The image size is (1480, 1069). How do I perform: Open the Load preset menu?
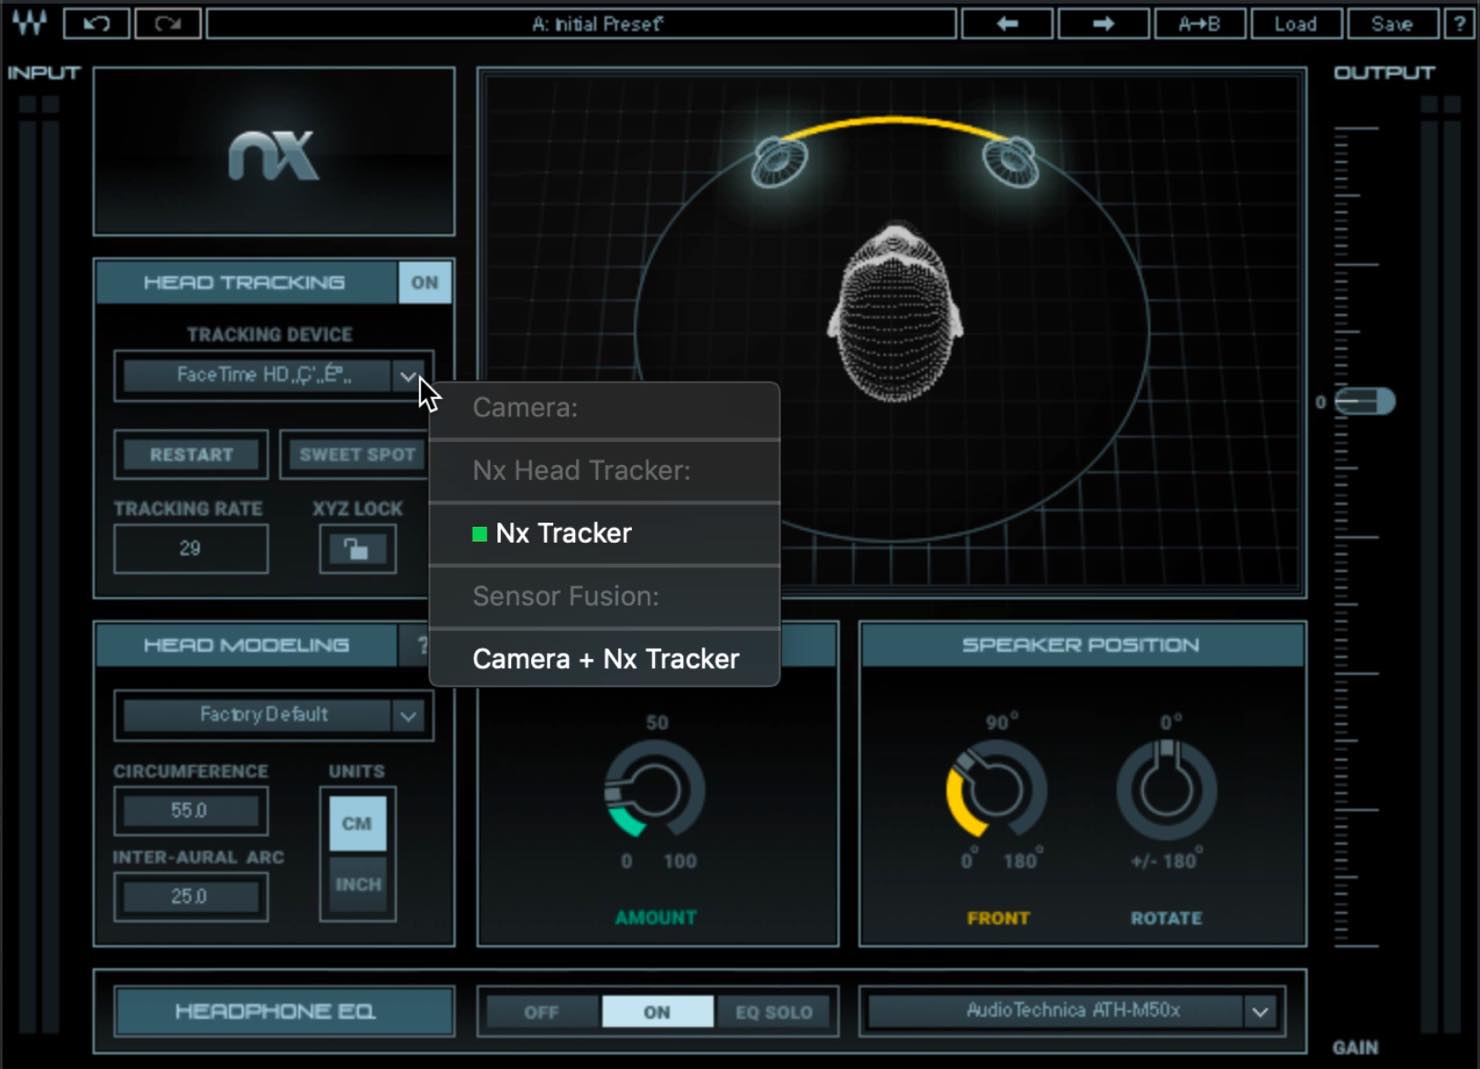[1296, 23]
